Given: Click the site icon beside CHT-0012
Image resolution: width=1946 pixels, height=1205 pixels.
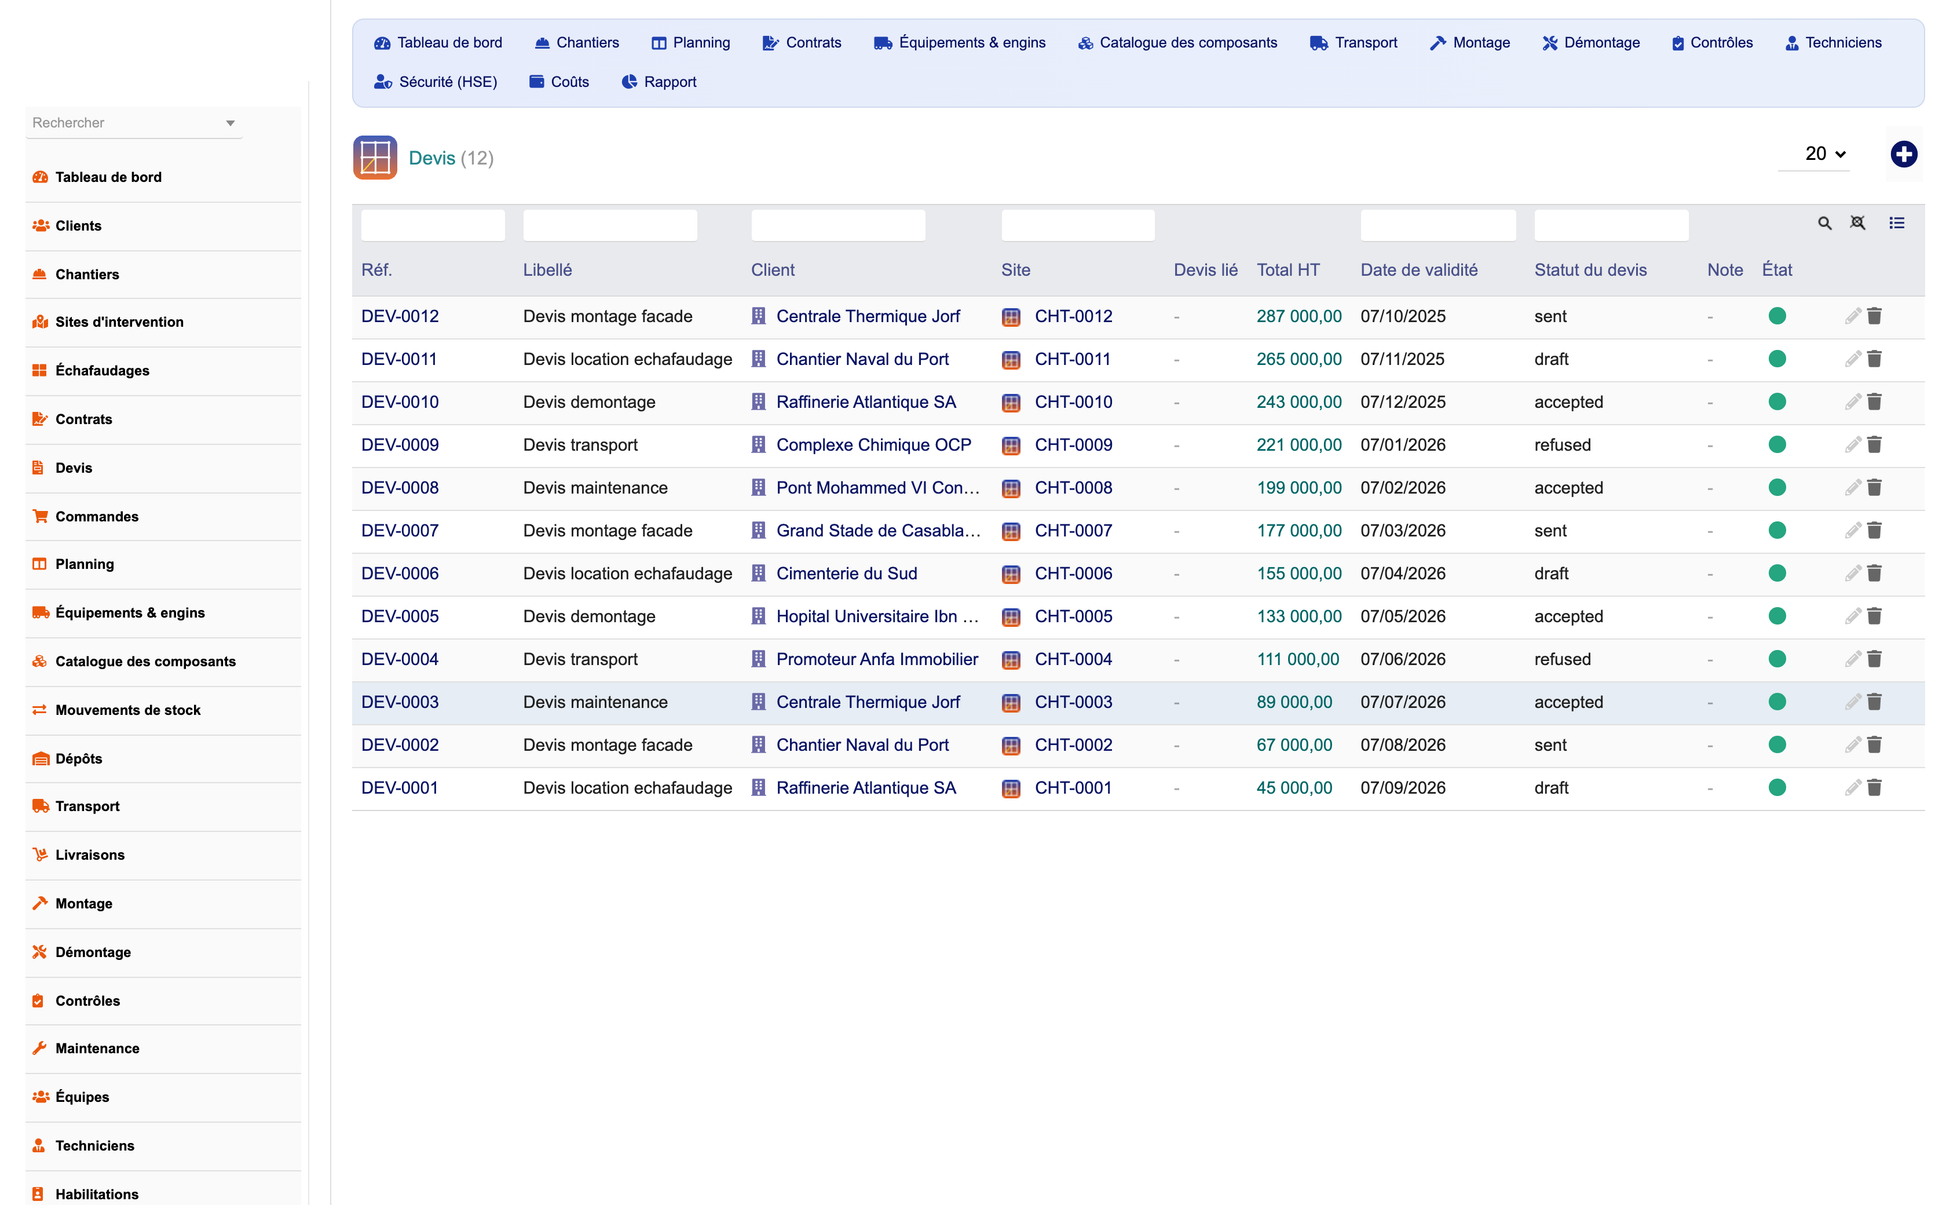Looking at the screenshot, I should [x=1011, y=317].
